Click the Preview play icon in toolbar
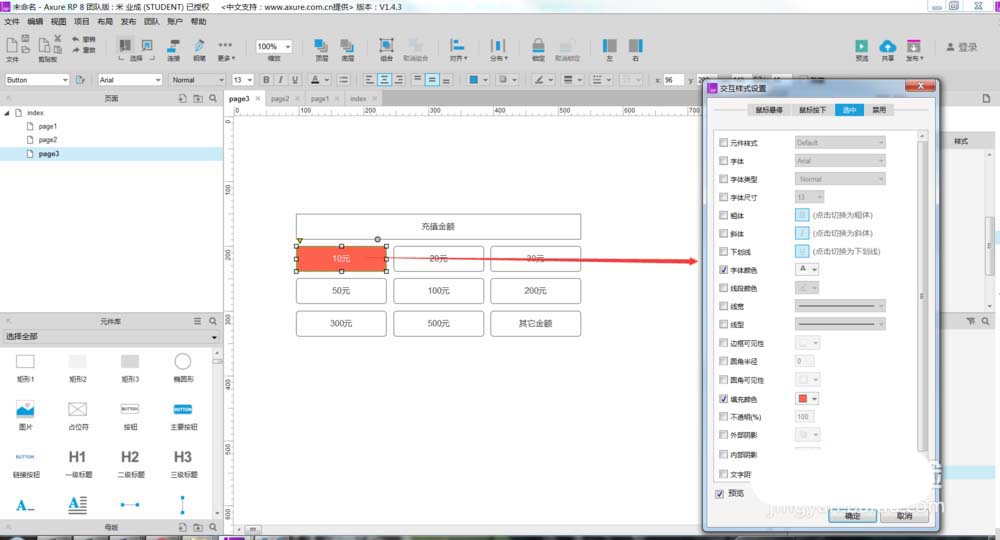This screenshot has width=1000, height=540. click(862, 46)
